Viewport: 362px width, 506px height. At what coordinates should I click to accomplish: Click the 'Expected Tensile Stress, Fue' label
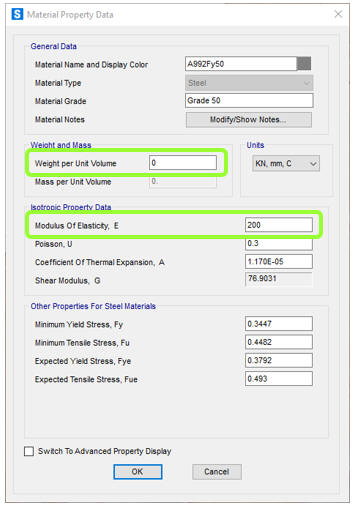pos(86,380)
